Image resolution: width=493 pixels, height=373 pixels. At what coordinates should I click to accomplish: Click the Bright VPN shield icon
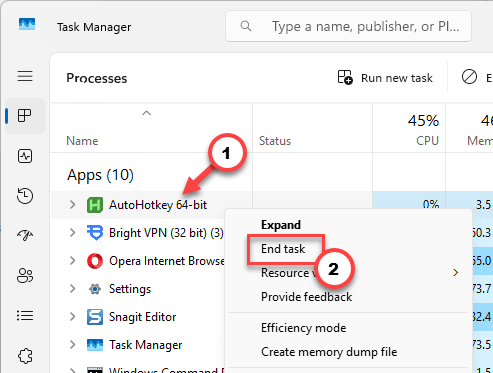coord(95,233)
